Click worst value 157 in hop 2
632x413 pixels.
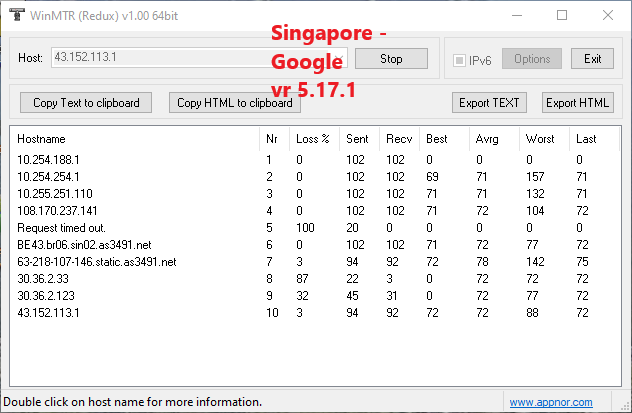pos(535,177)
